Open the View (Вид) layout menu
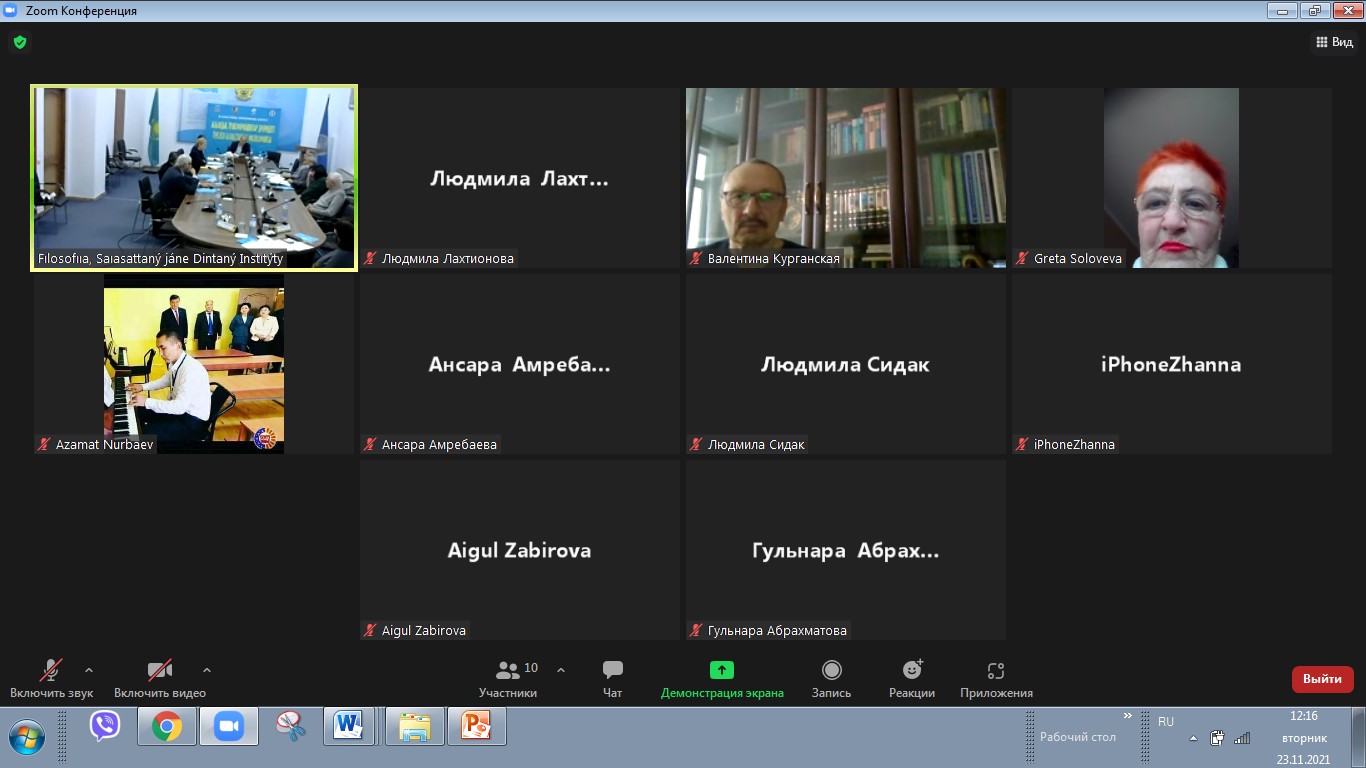The height and width of the screenshot is (768, 1366). coord(1334,42)
